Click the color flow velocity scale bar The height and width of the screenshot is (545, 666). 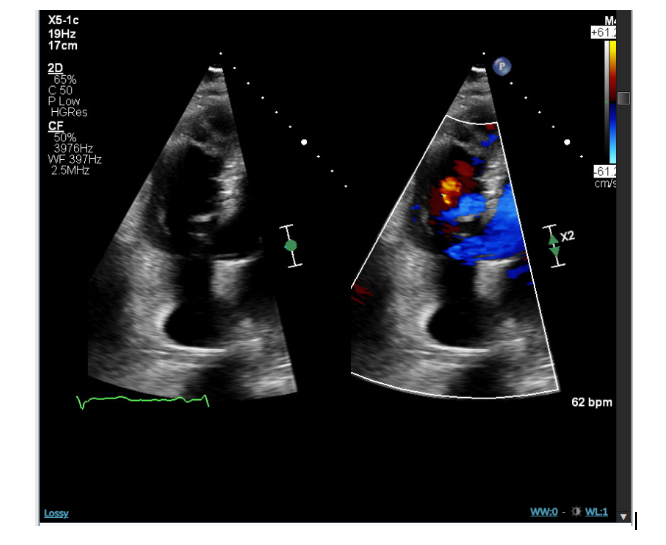point(610,100)
